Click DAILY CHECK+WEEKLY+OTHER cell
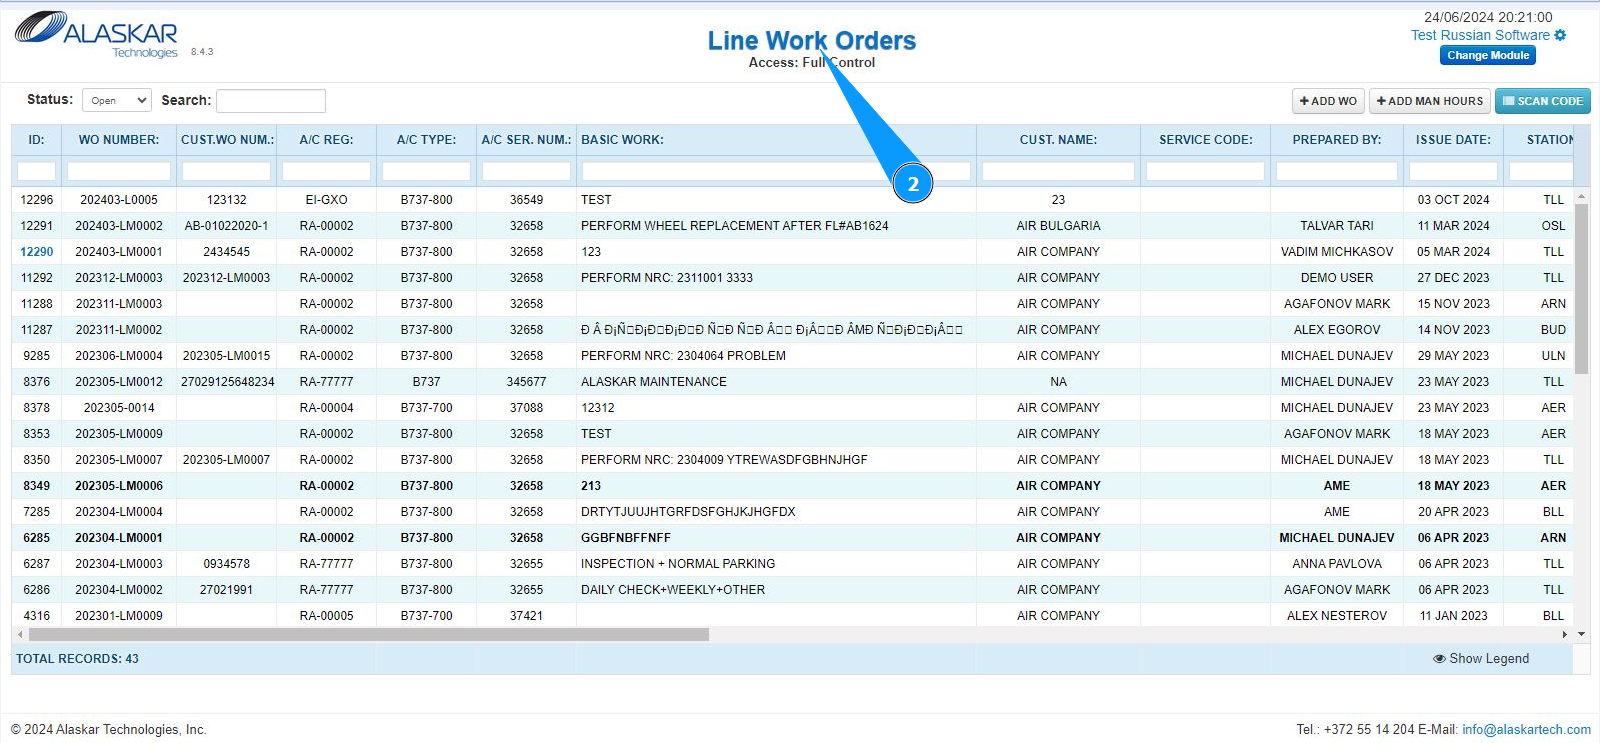Screen dimensions: 1600x743 point(673,590)
